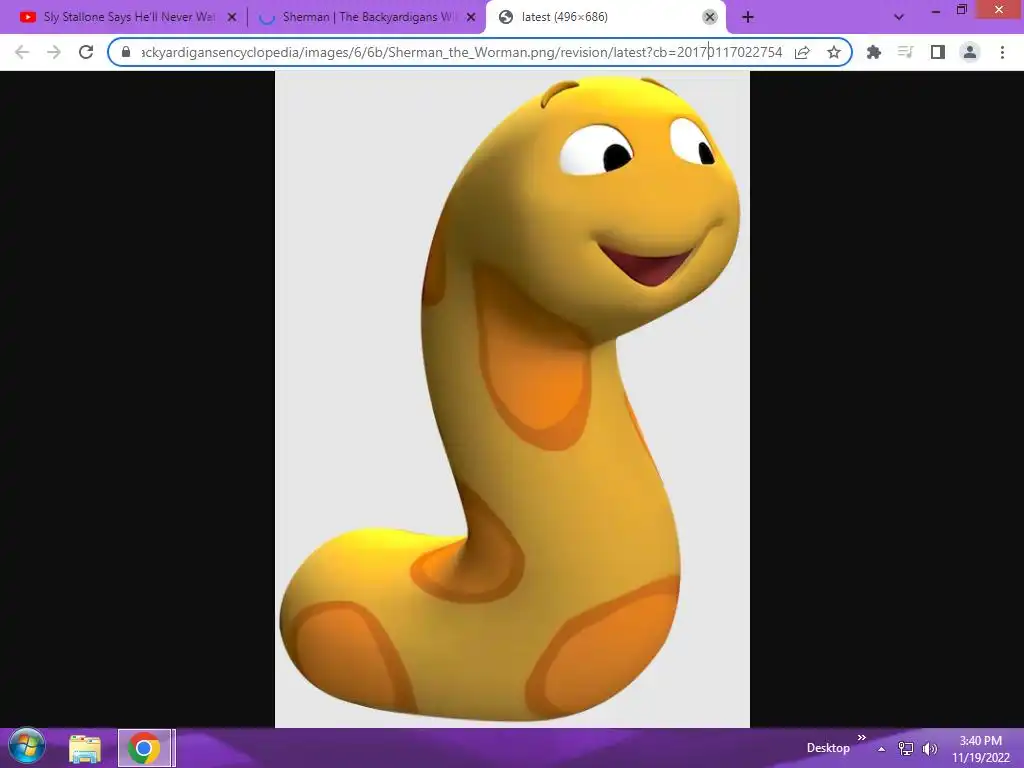The width and height of the screenshot is (1024, 768).
Task: Open Chrome's three-dot menu
Action: 1002,52
